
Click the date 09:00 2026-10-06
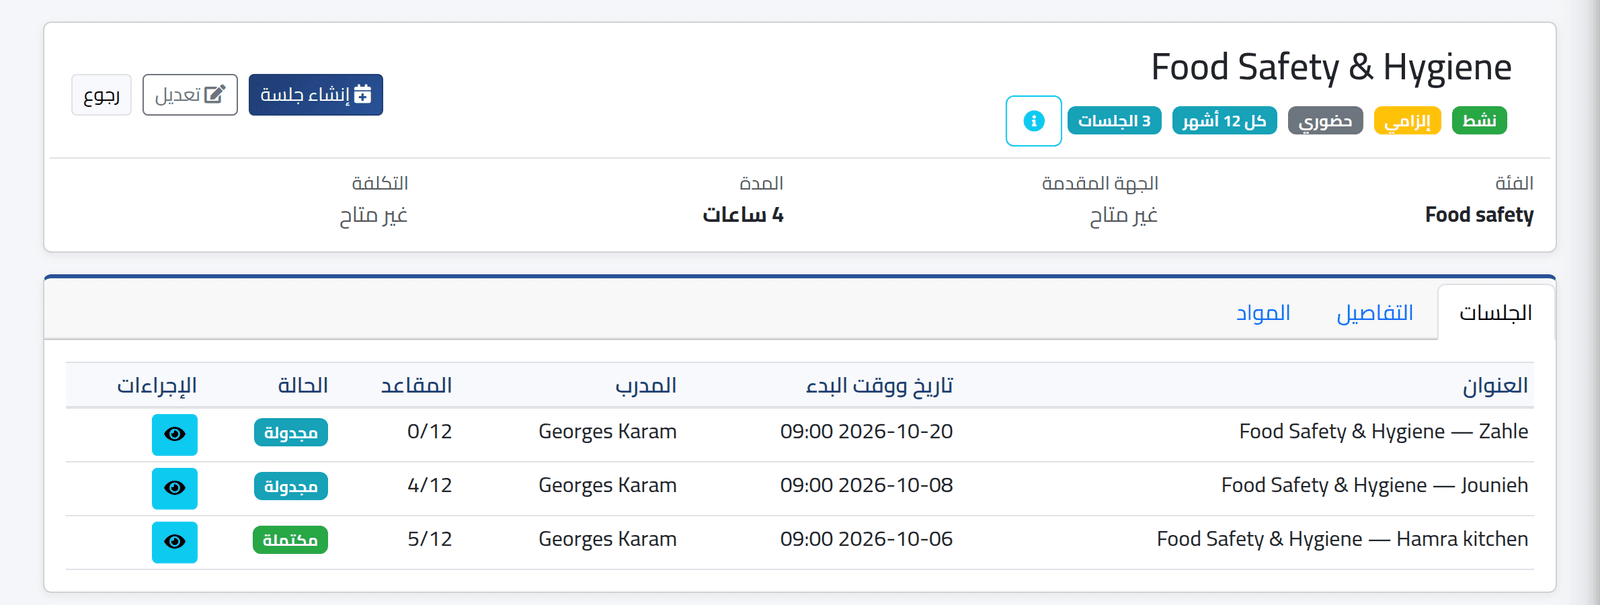click(867, 540)
